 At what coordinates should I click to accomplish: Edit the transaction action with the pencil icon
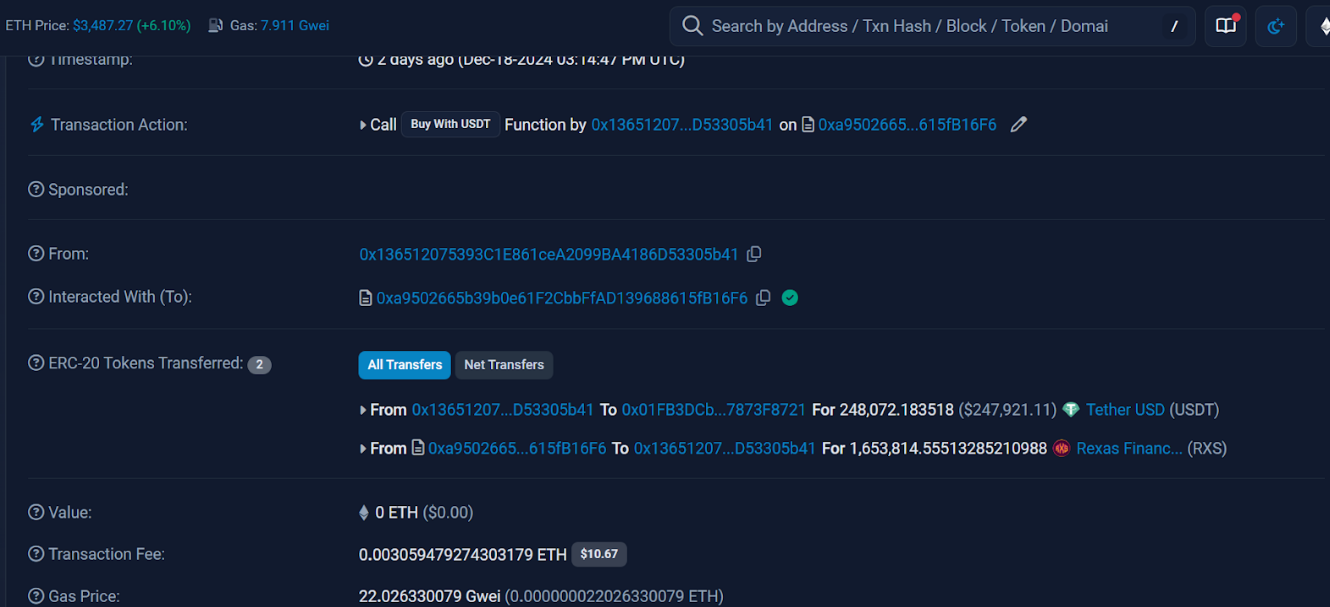pos(1018,124)
